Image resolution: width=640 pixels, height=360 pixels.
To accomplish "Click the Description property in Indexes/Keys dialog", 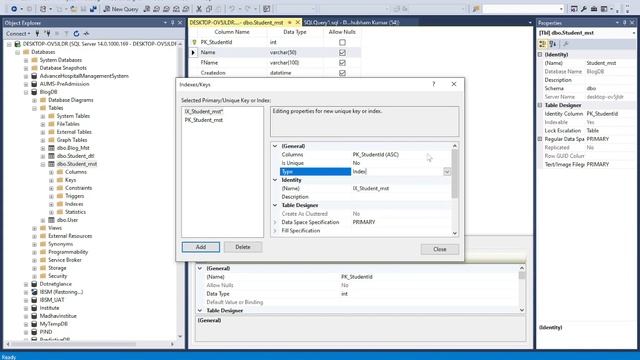I will [365, 197].
